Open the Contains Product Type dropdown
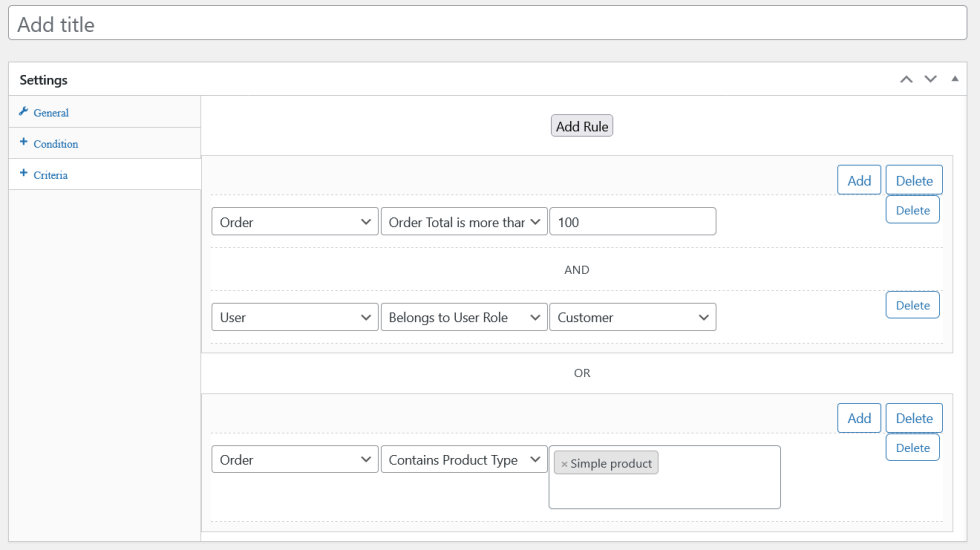Image resolution: width=980 pixels, height=550 pixels. [464, 460]
